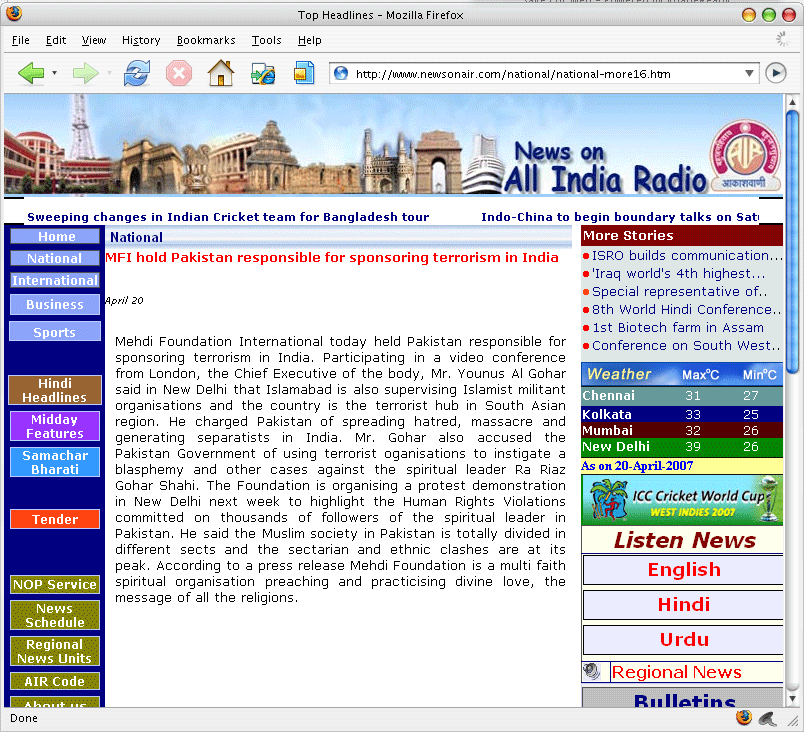
Task: Open the View menu
Action: tap(94, 40)
